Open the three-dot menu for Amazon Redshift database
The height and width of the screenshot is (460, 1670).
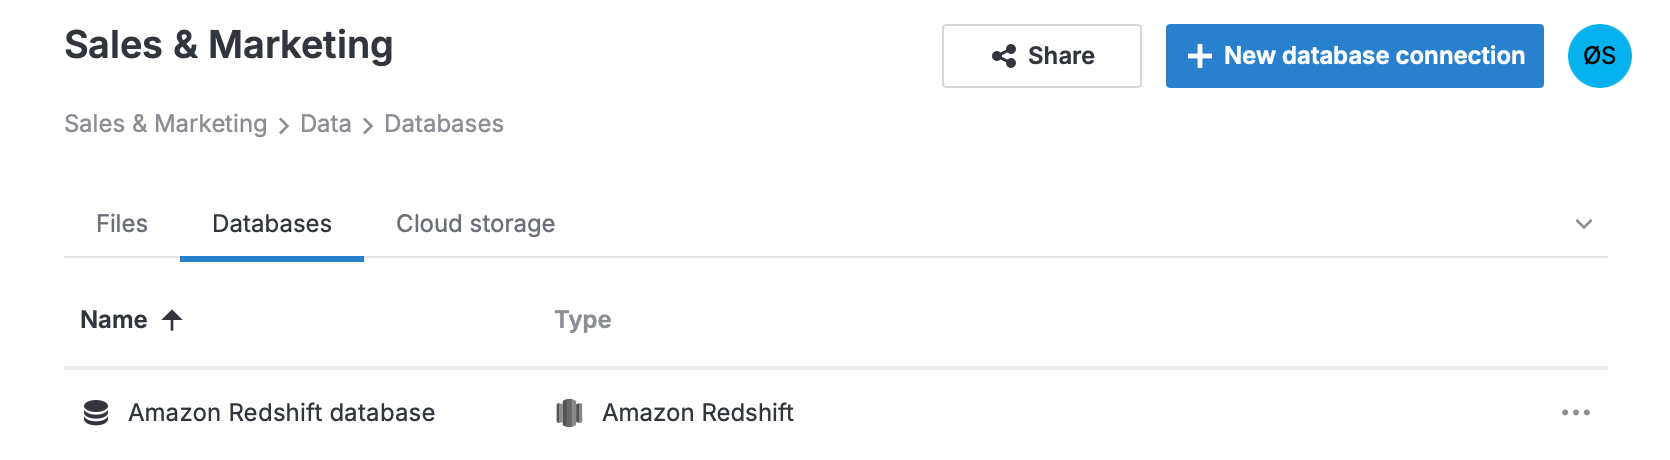[x=1575, y=413]
